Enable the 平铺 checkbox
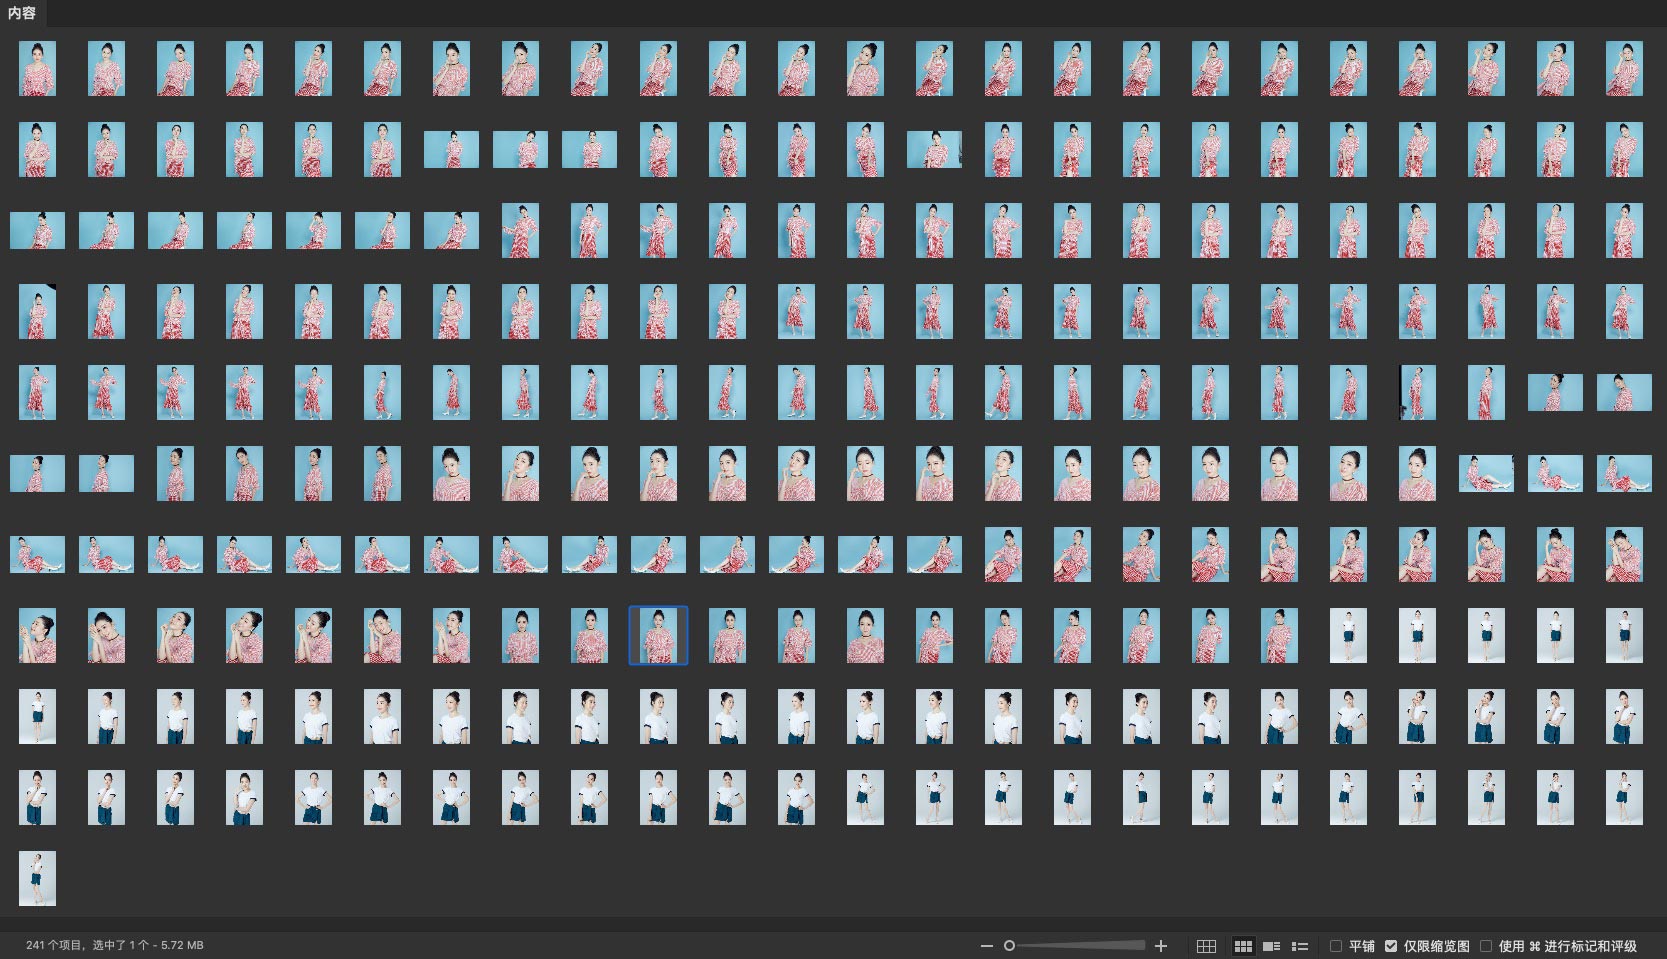 coord(1336,945)
